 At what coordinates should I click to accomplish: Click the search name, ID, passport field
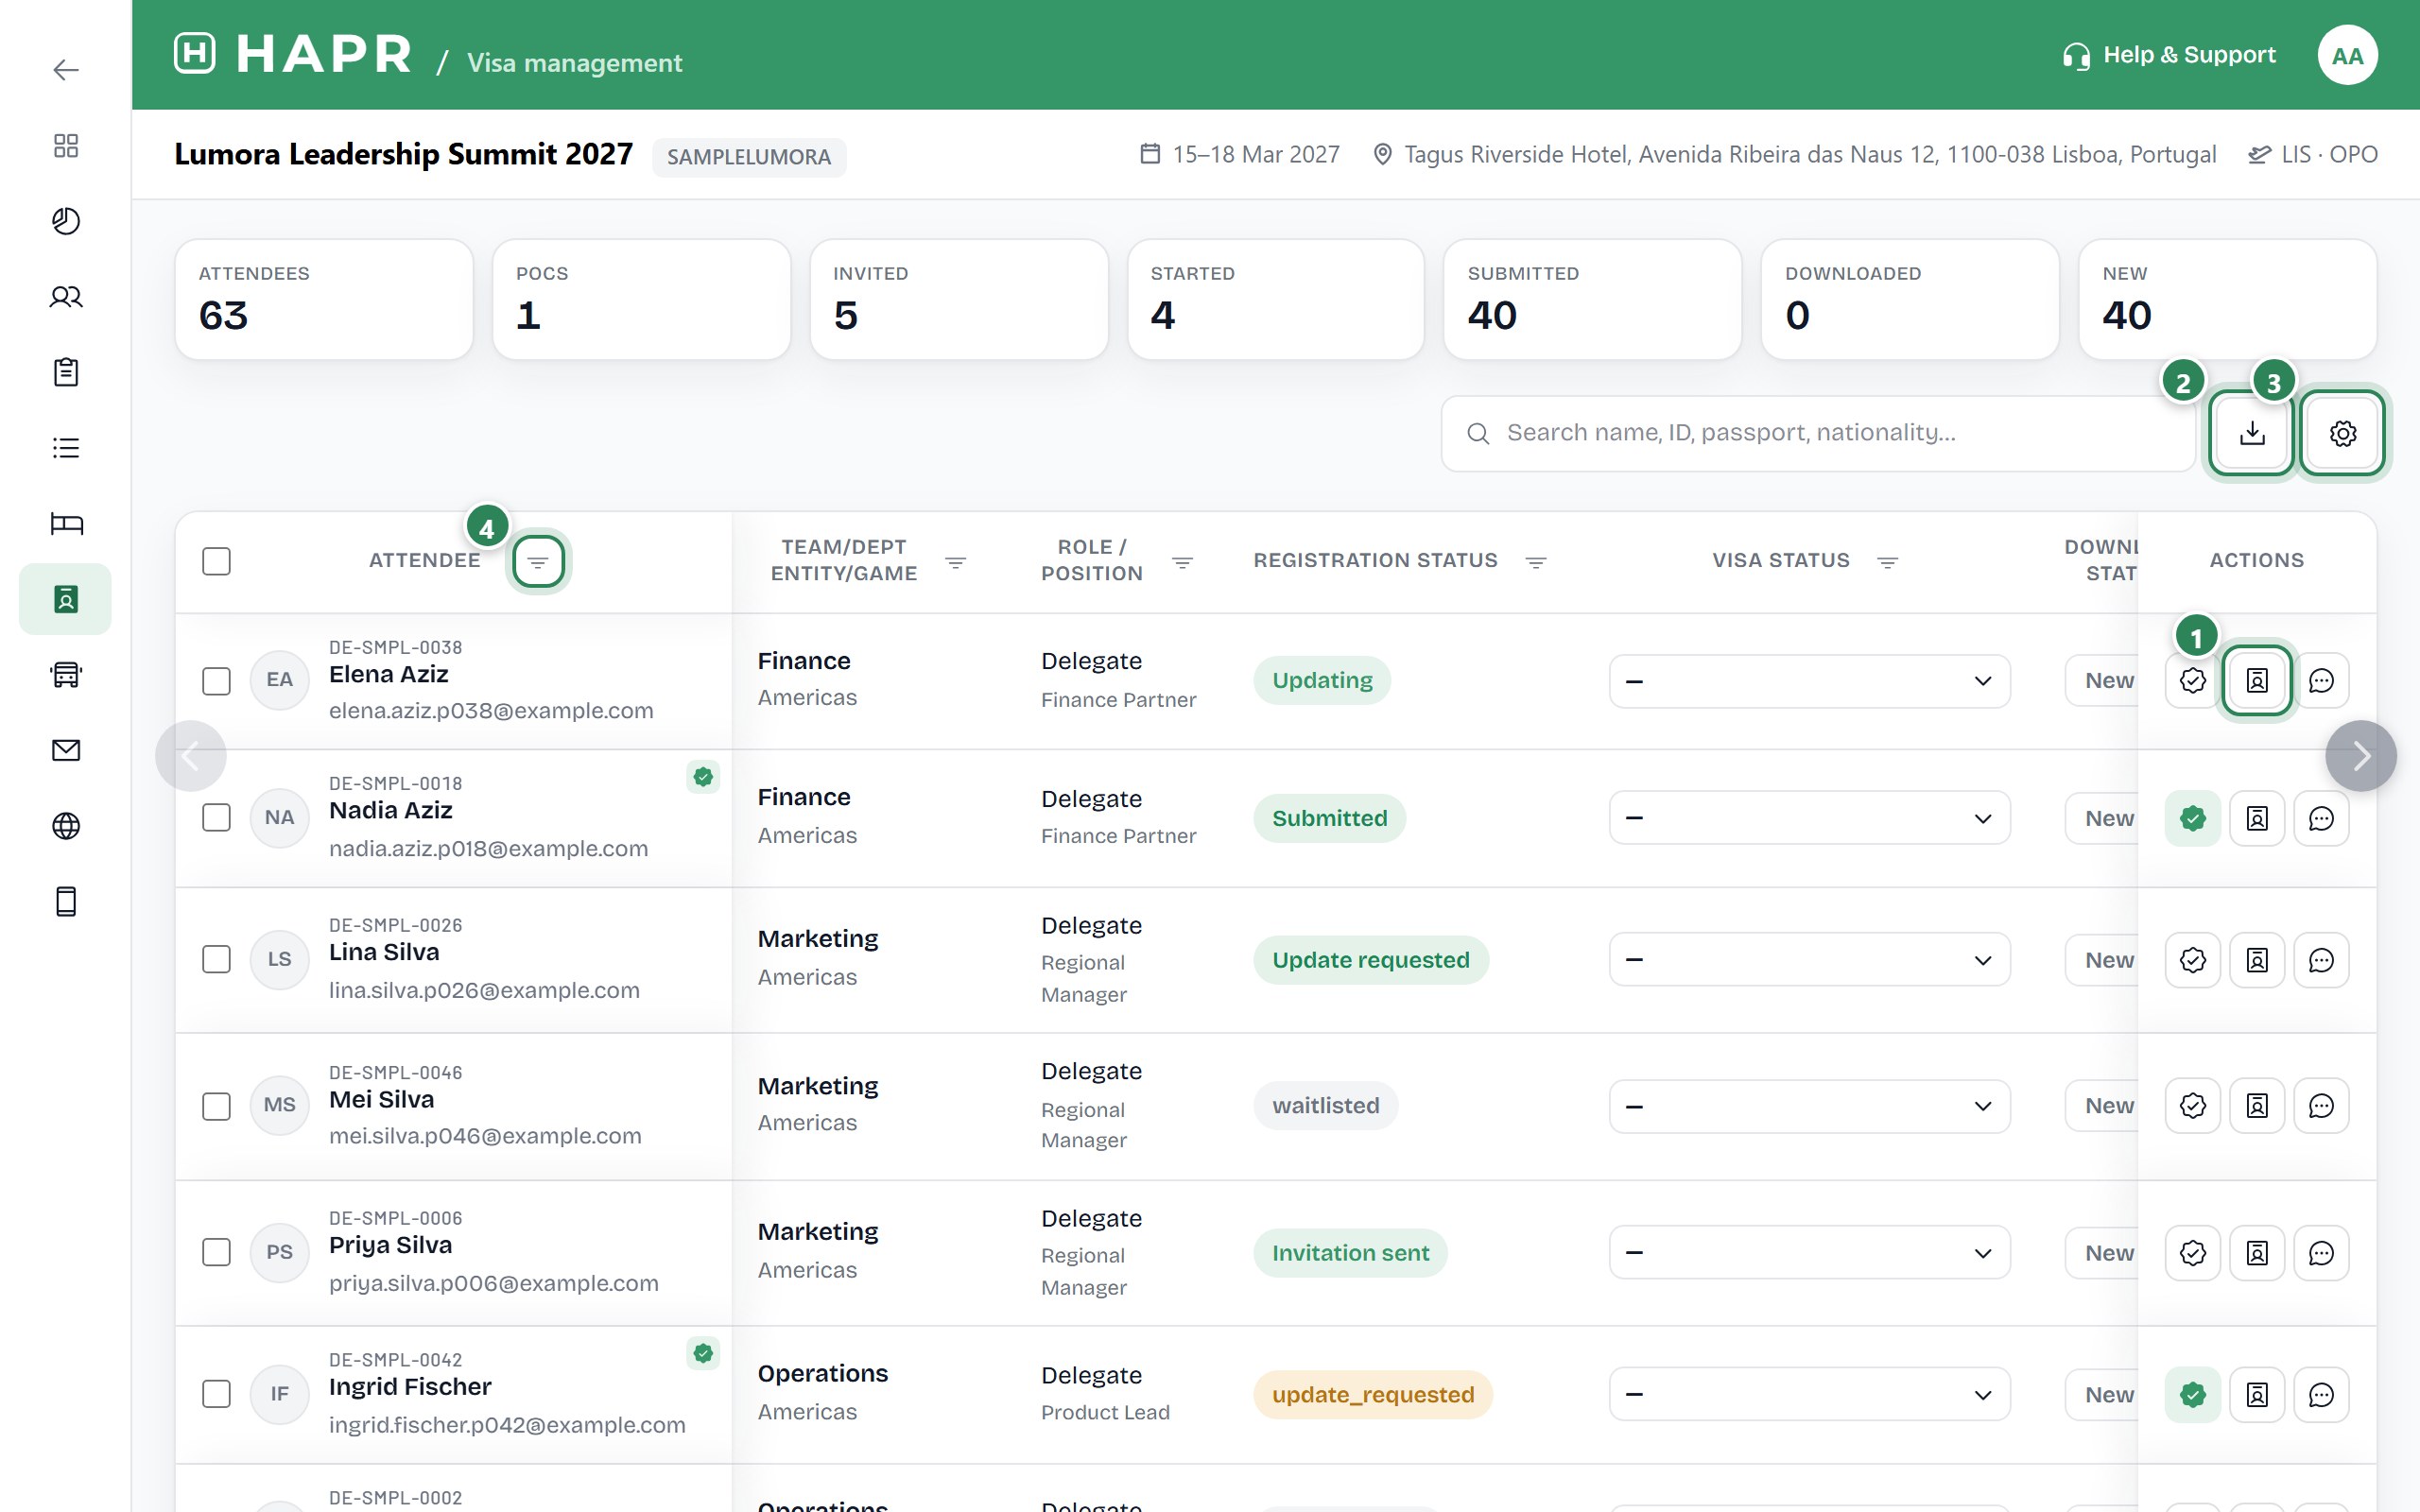[x=1818, y=433]
